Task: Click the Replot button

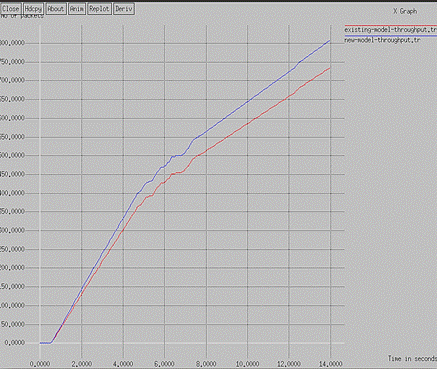Action: 99,9
